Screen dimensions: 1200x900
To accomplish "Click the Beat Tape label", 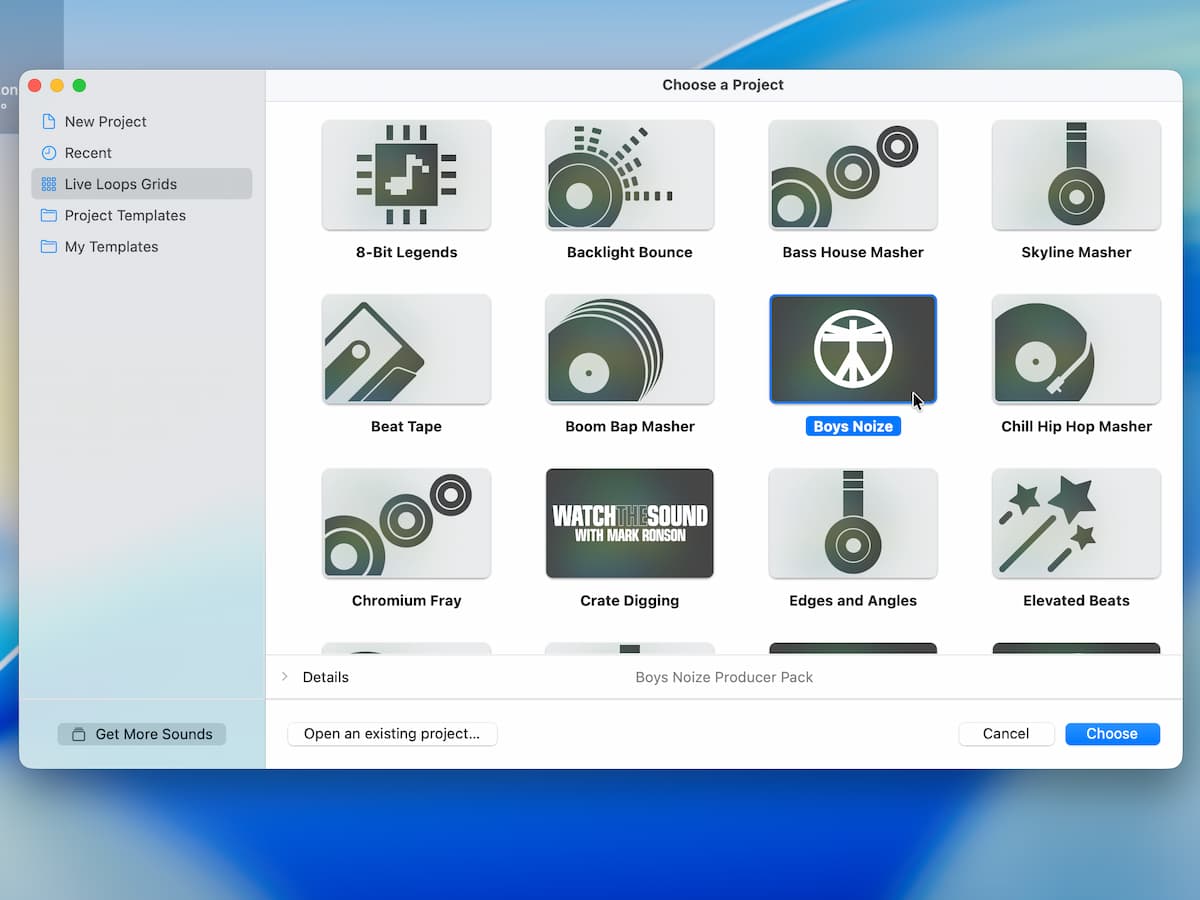I will 406,426.
